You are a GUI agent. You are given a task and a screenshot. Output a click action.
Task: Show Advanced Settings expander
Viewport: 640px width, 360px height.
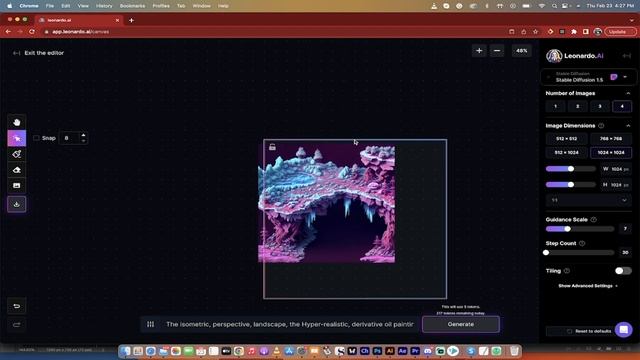tap(588, 286)
